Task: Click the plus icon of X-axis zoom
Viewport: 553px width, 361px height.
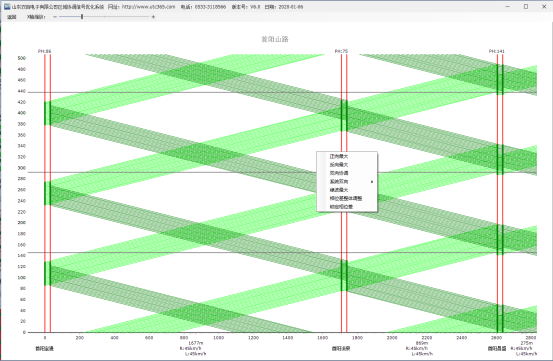Action: click(153, 17)
